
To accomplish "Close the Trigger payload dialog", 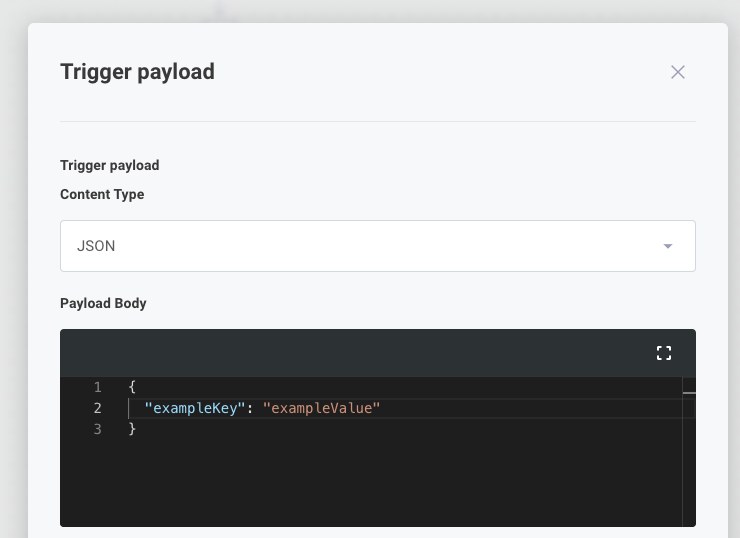I will click(x=678, y=72).
